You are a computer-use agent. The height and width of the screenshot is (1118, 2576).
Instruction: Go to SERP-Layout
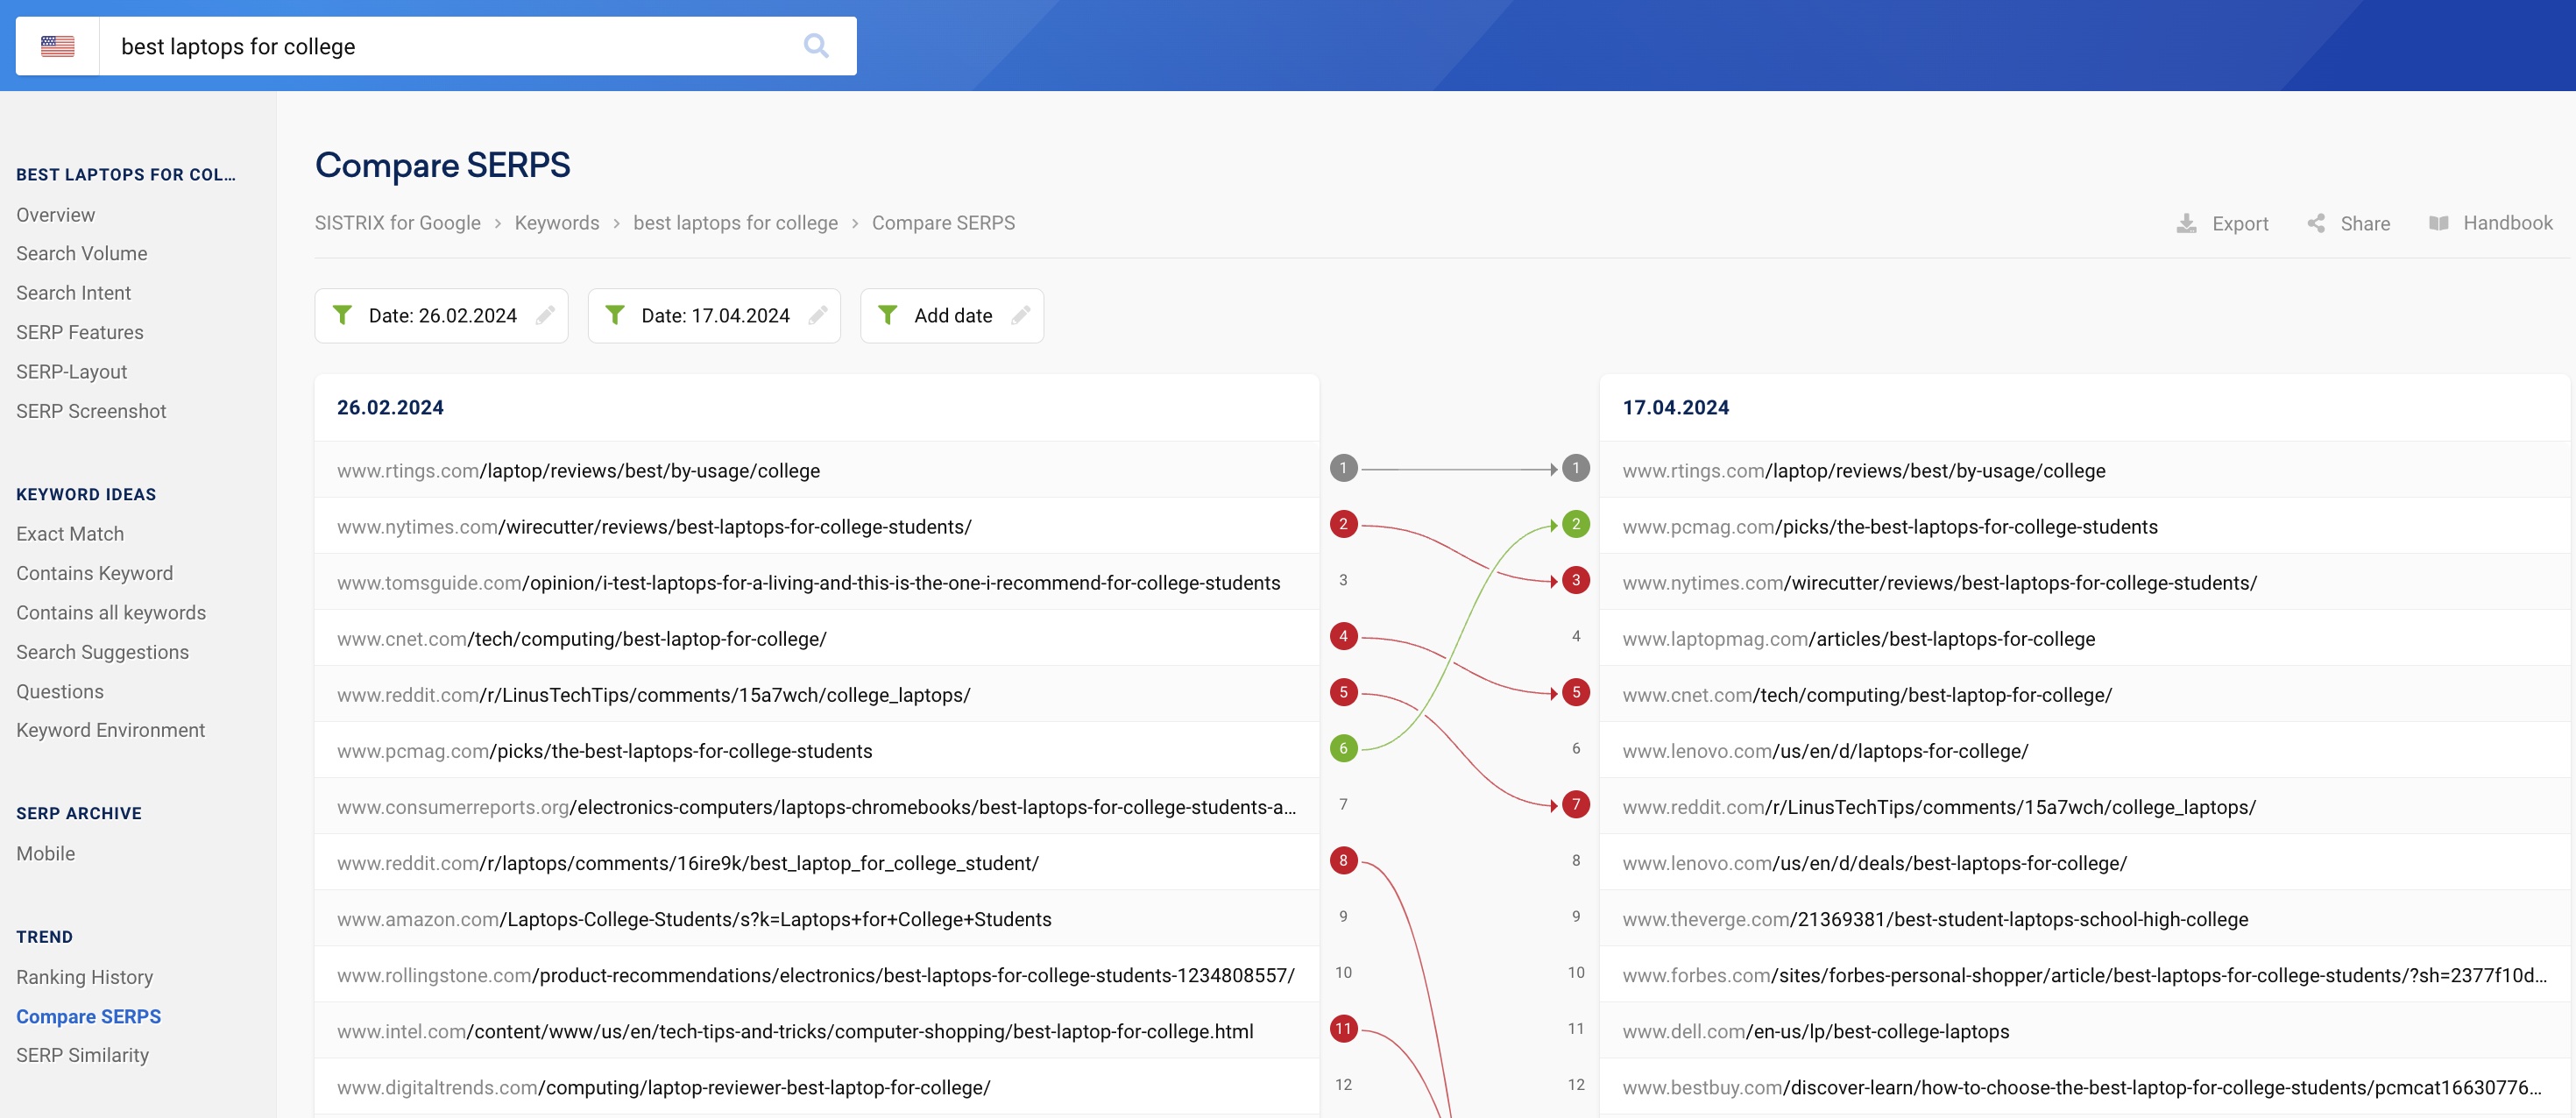[x=71, y=372]
